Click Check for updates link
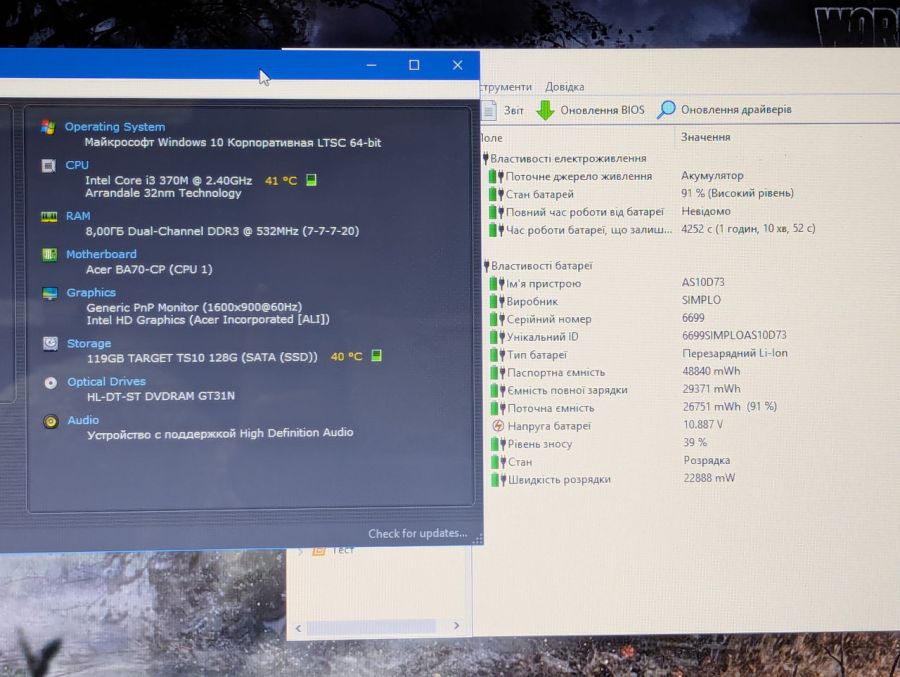The width and height of the screenshot is (900, 677). [417, 533]
